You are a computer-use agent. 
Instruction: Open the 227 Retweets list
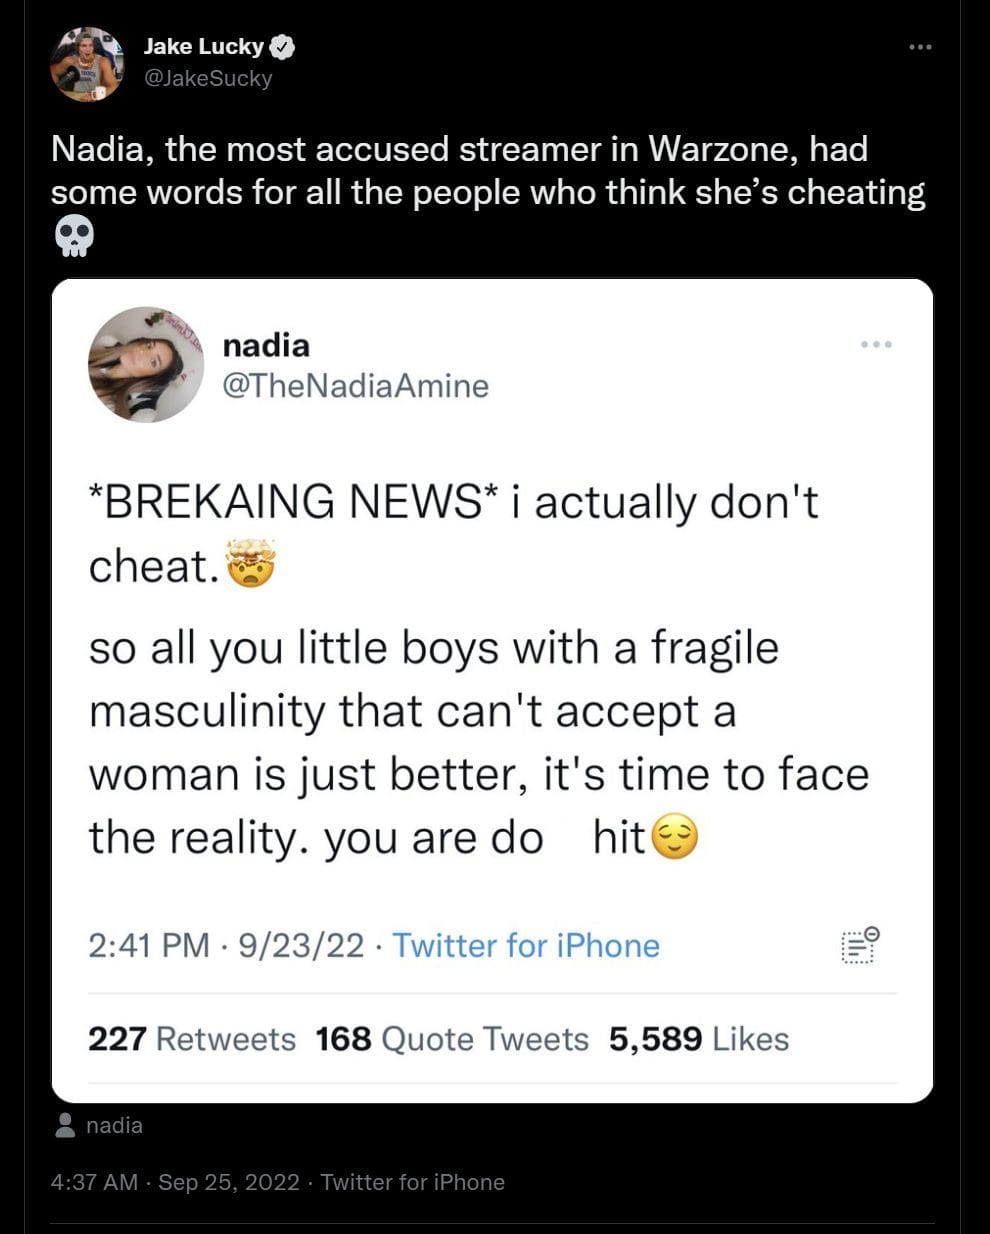point(192,1039)
